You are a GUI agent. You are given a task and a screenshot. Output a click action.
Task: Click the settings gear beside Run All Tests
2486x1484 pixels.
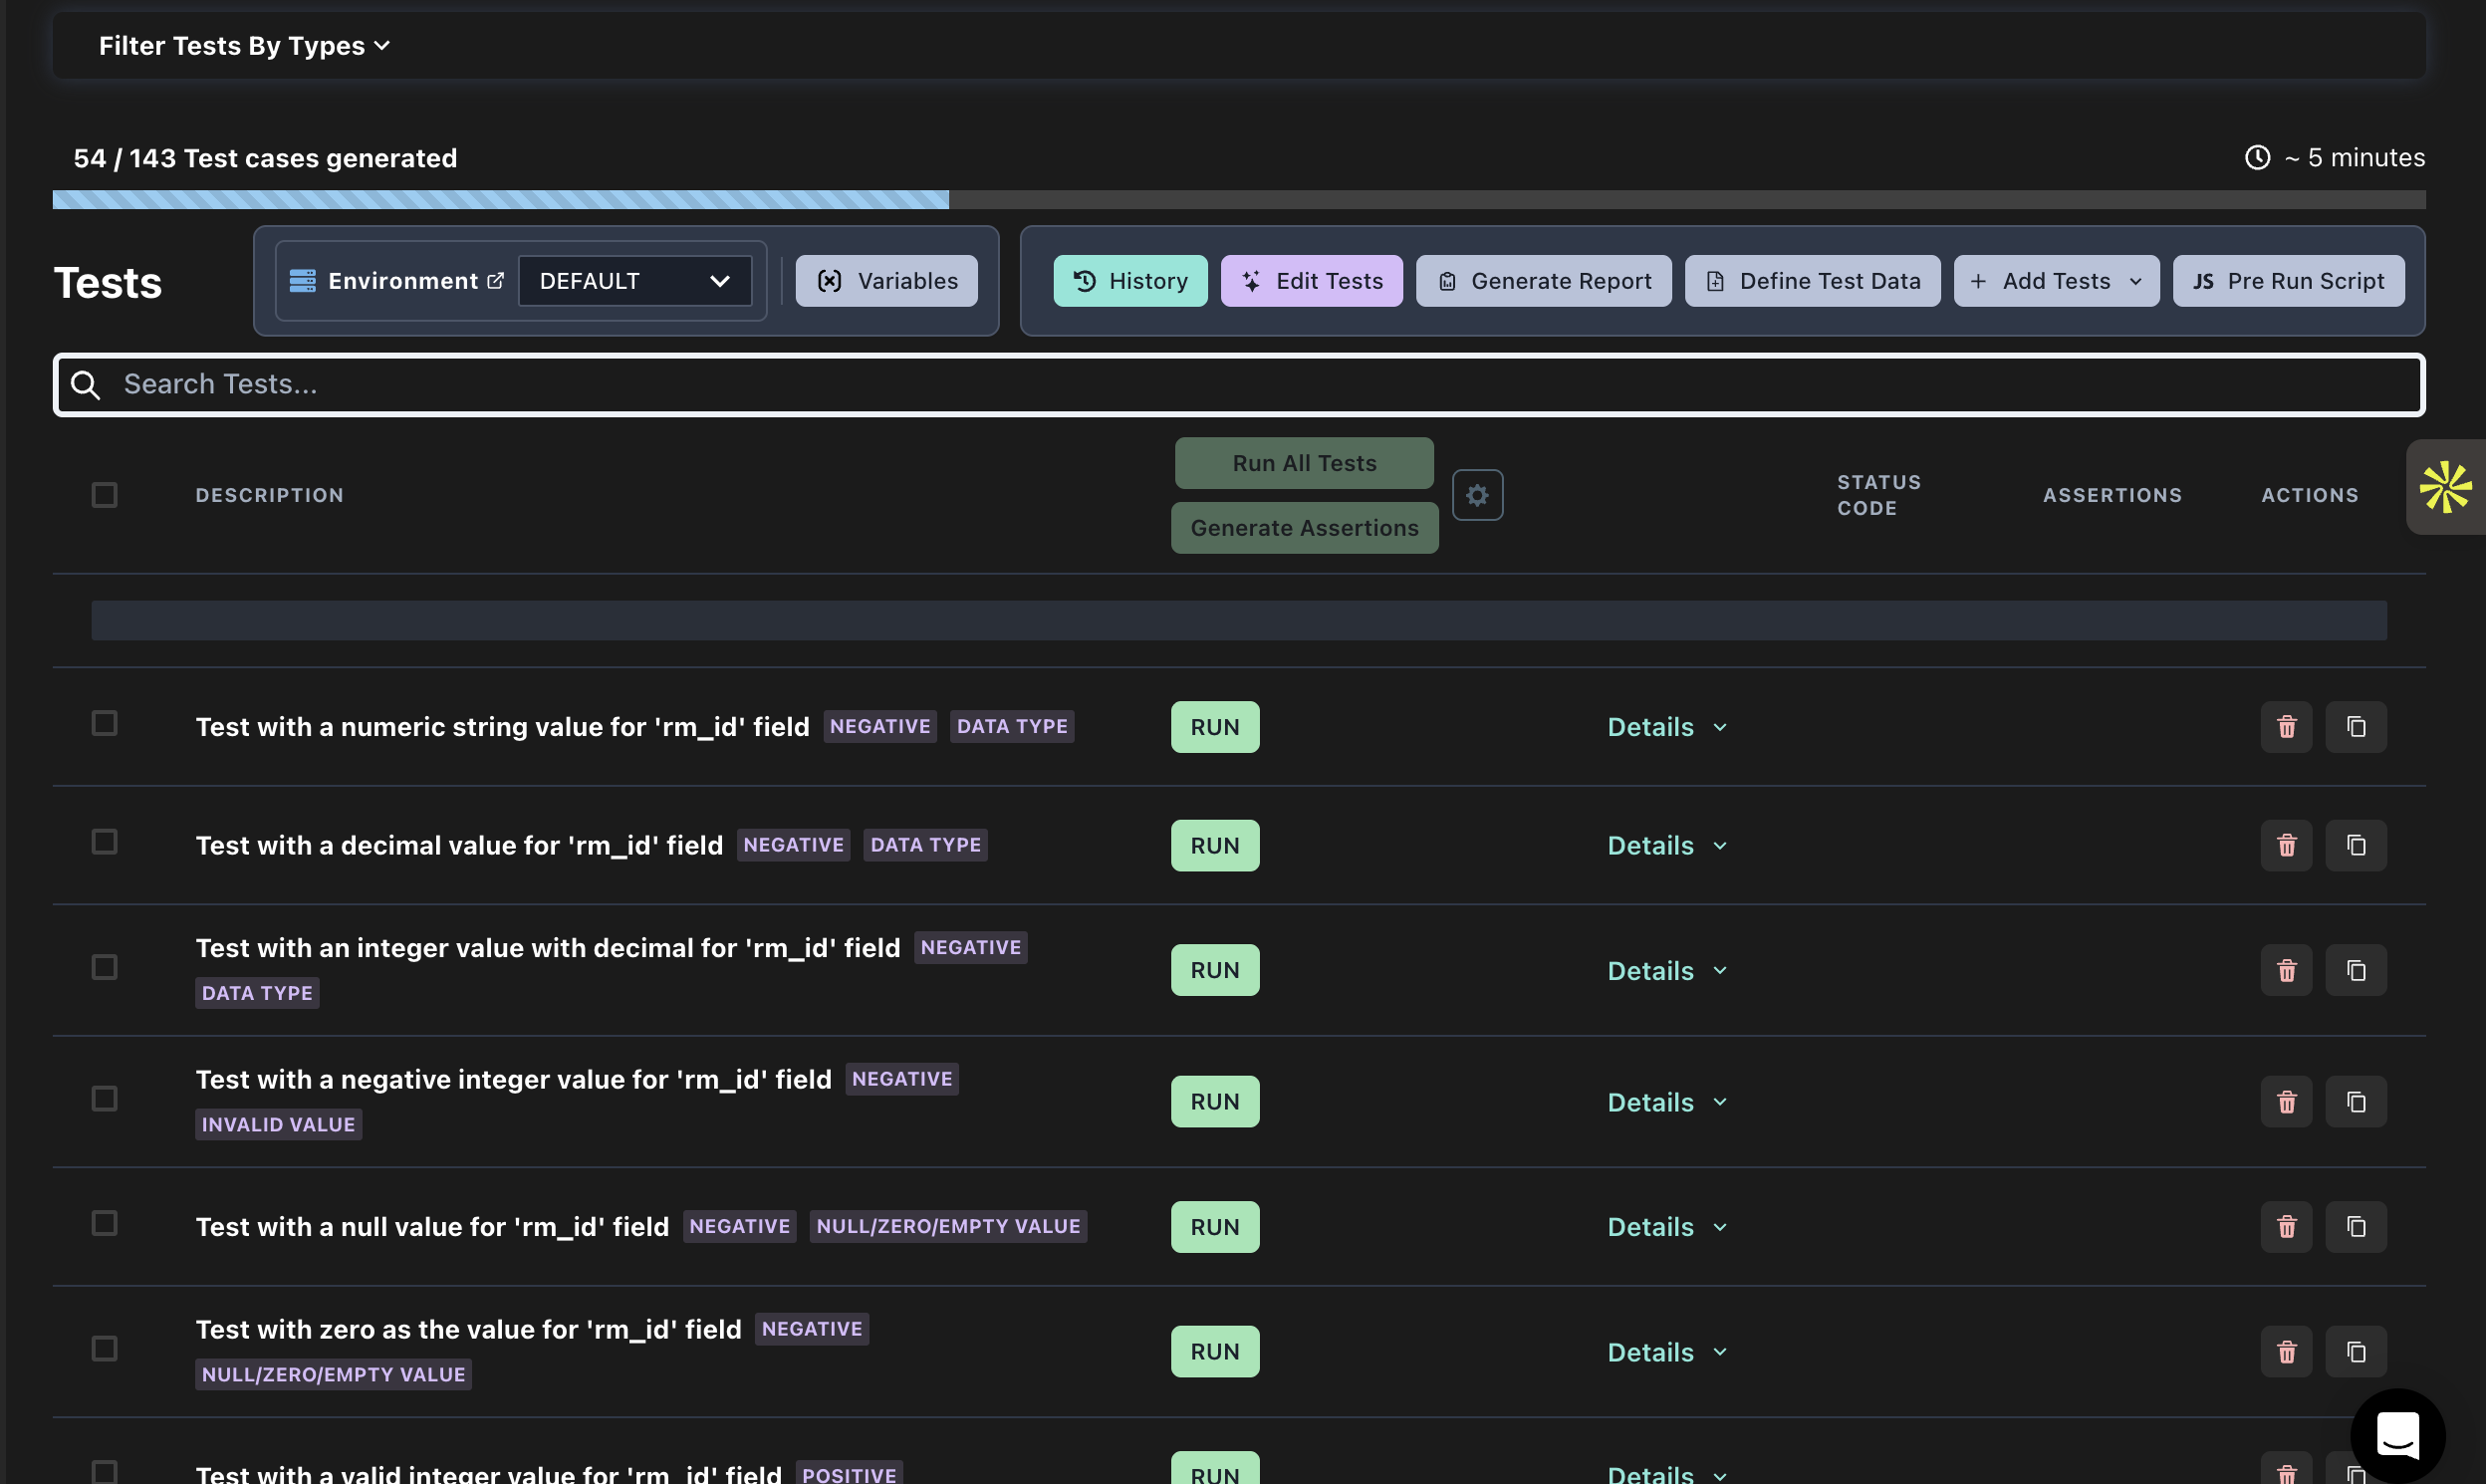[1477, 495]
